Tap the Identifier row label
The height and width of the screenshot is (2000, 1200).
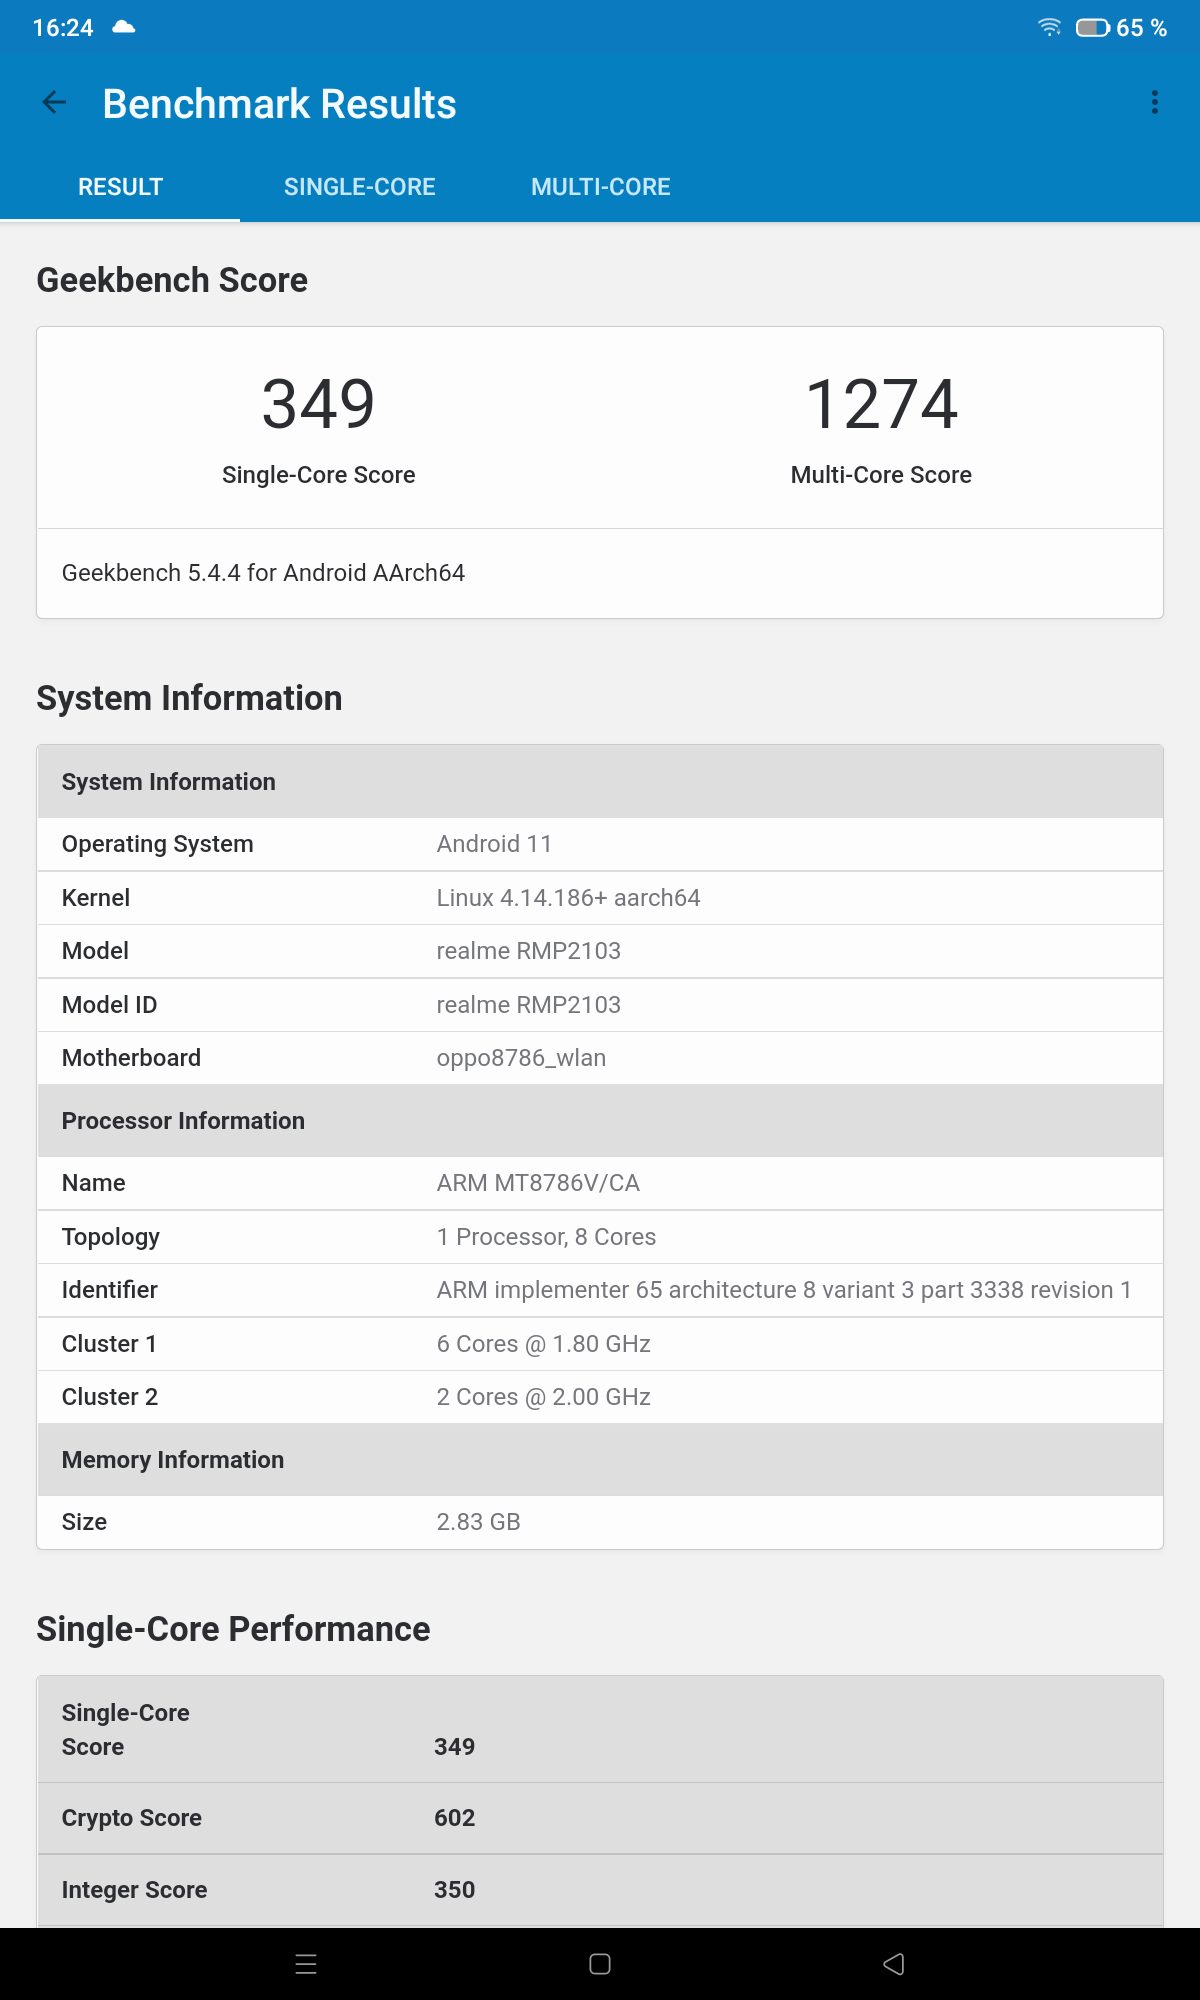(109, 1290)
